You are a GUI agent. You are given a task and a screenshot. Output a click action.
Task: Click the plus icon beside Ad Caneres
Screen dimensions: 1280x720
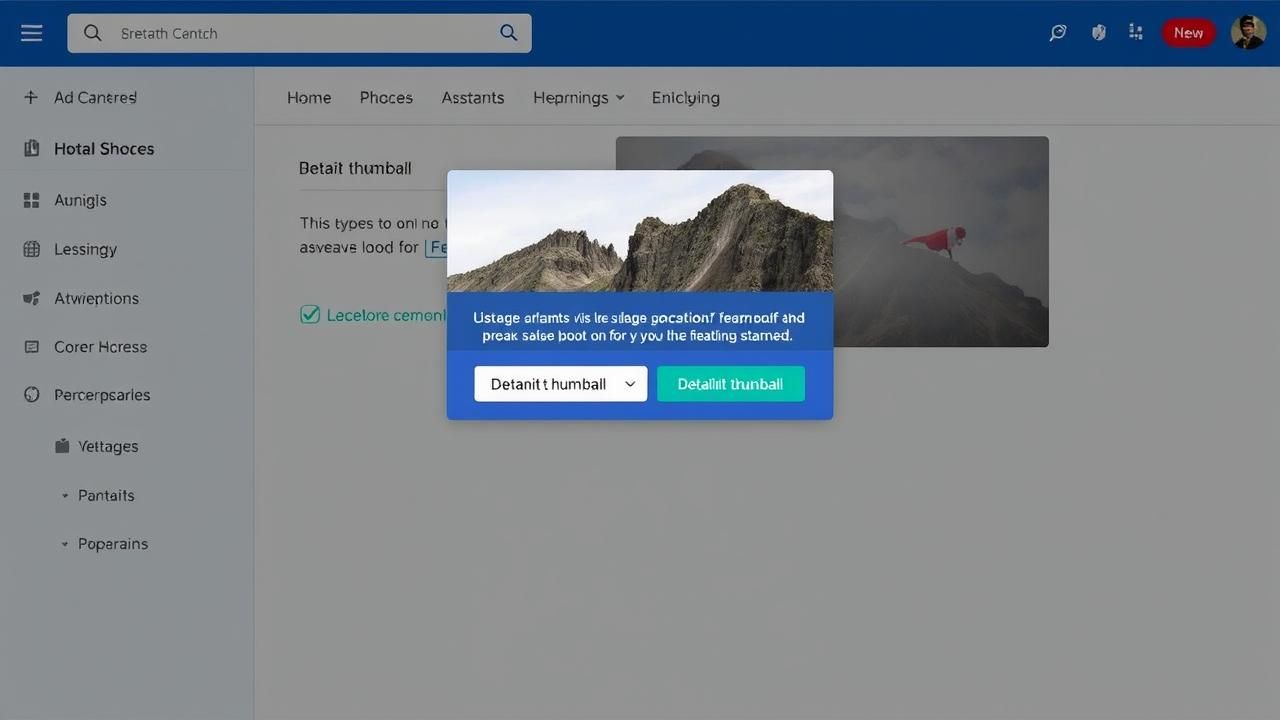[31, 97]
